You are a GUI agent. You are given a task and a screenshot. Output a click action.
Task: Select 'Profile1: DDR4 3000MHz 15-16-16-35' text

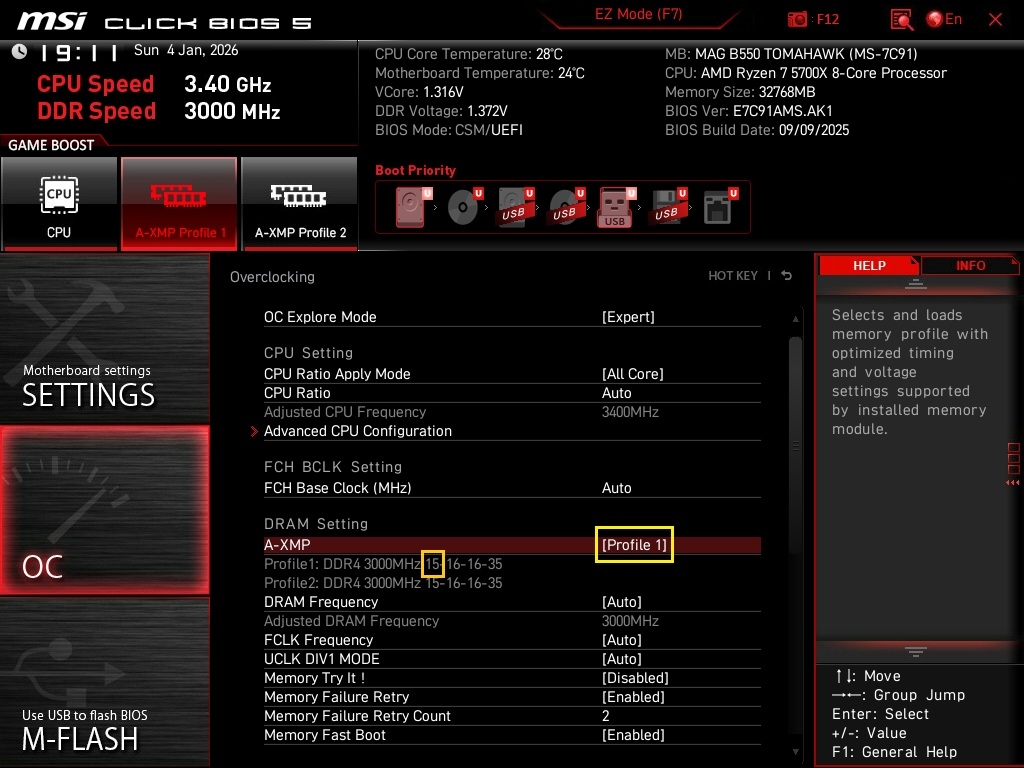383,564
